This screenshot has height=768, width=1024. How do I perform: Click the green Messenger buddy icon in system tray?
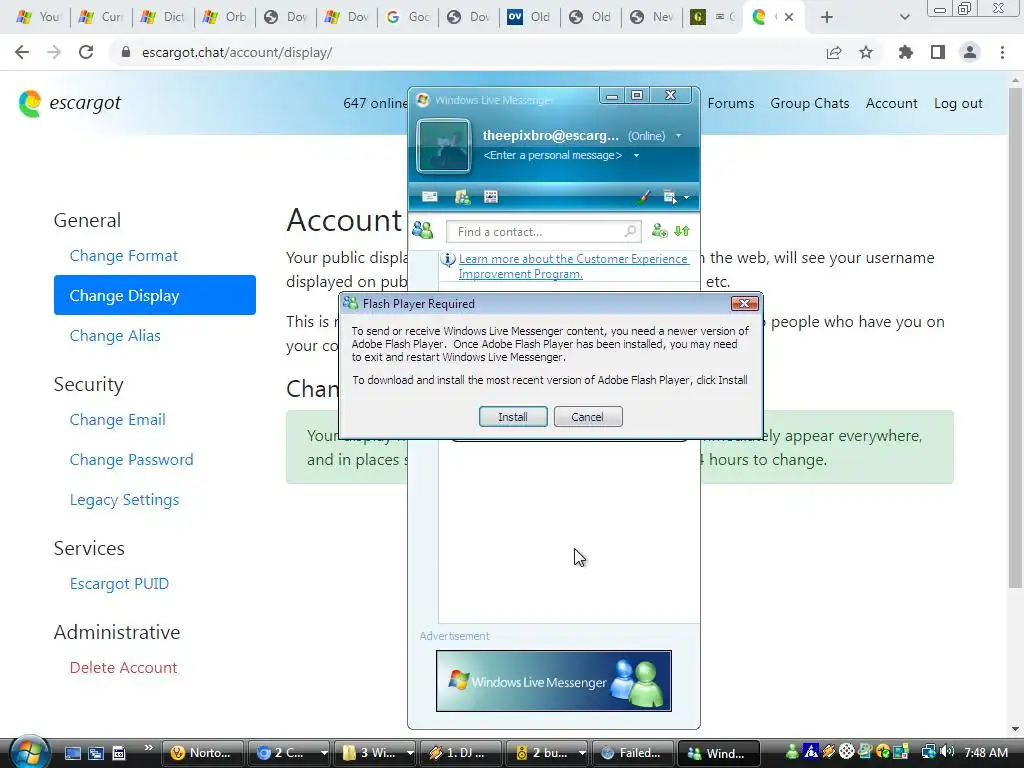coord(792,752)
